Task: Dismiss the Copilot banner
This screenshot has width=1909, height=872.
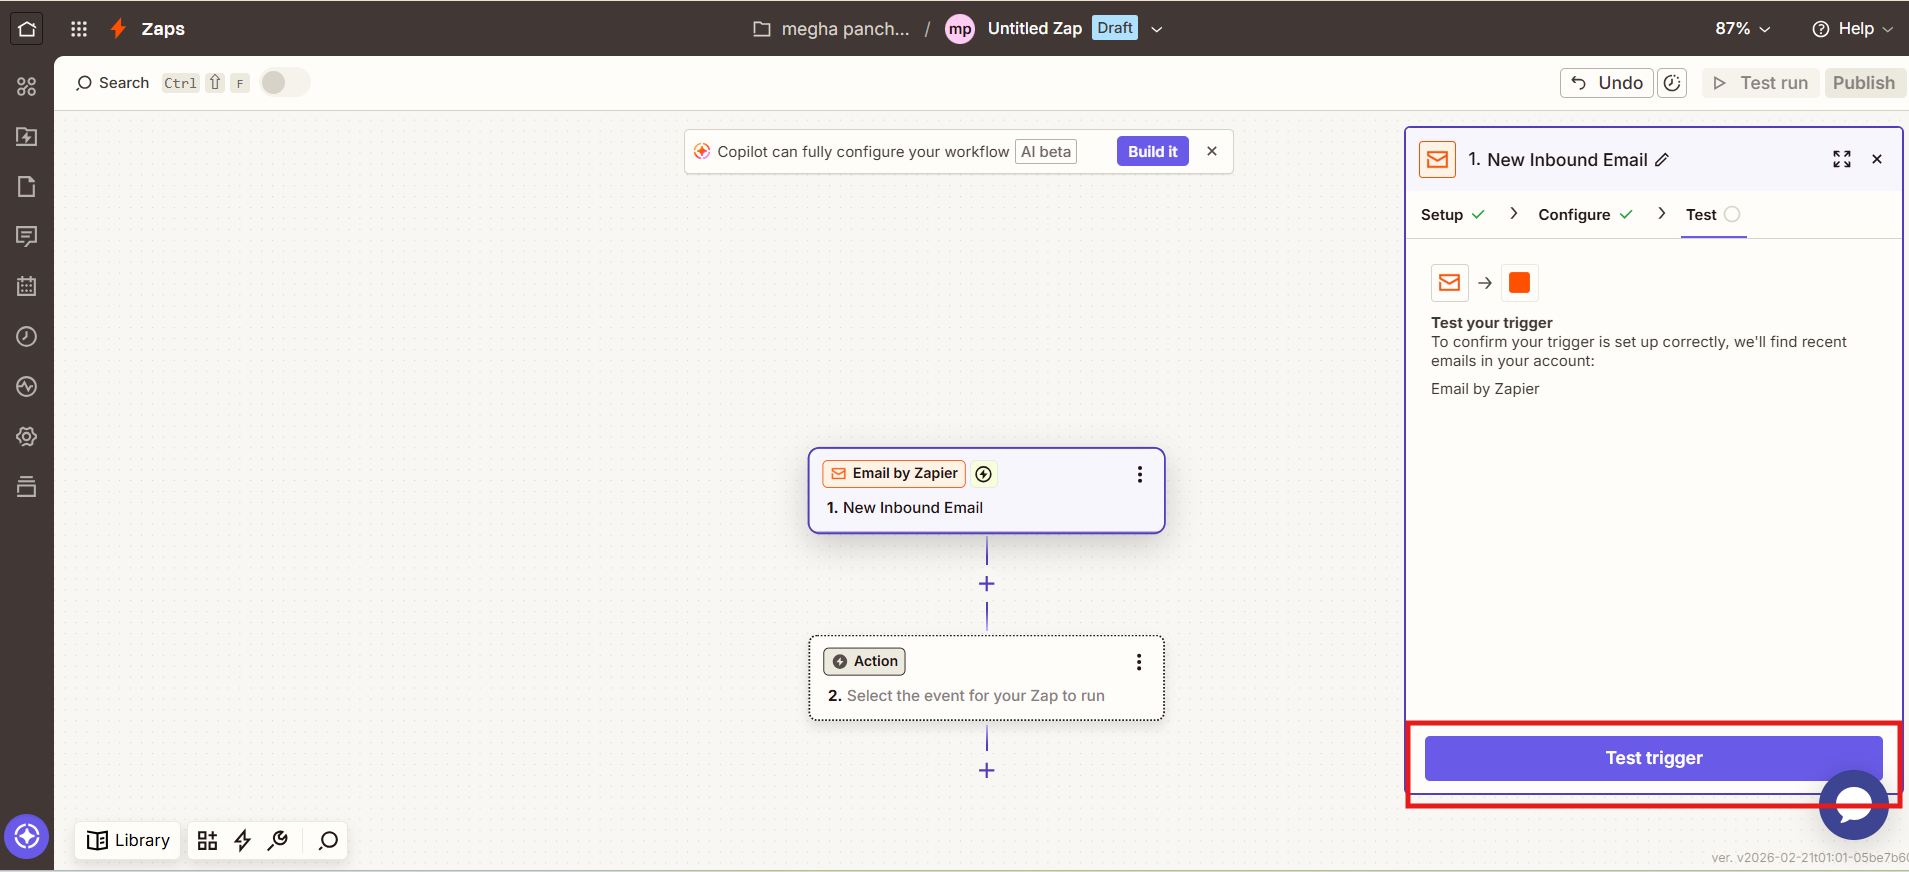Action: 1212,152
